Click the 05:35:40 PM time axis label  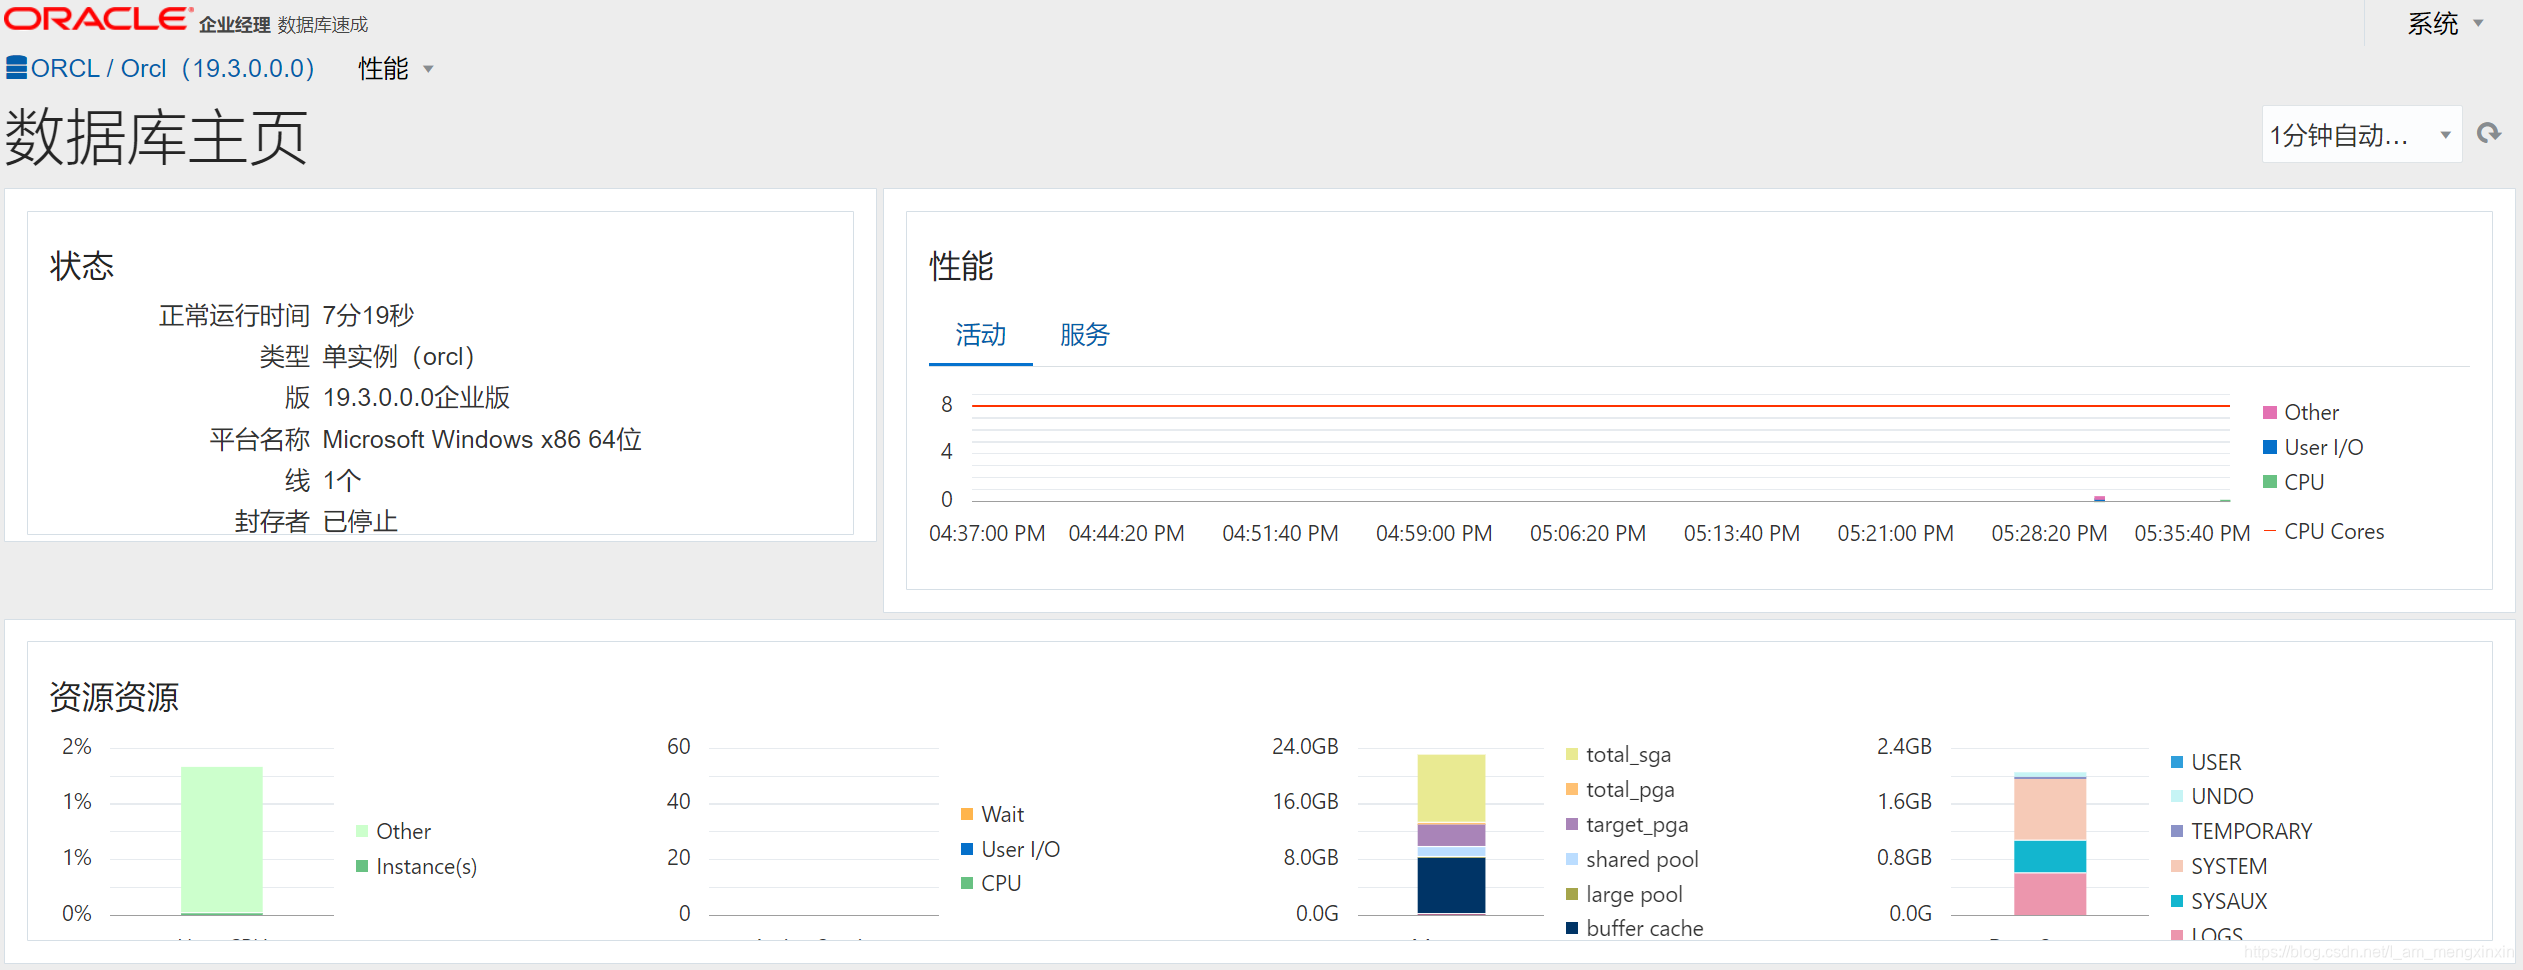2192,533
